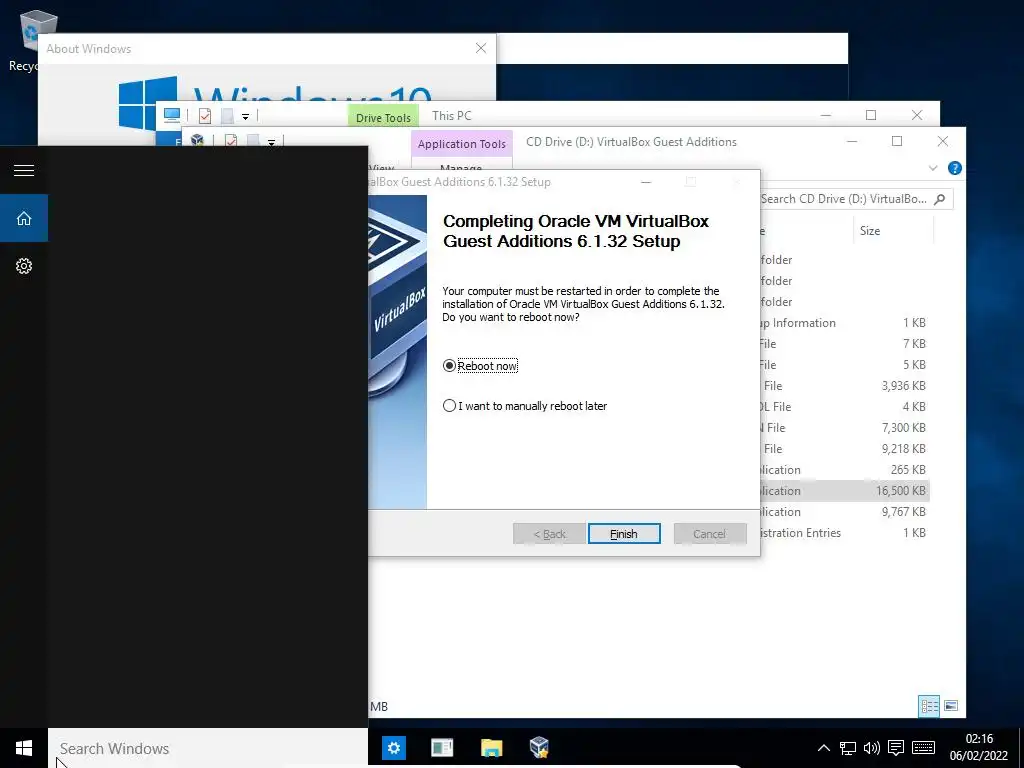
Task: Show hidden system tray icons
Action: (824, 748)
